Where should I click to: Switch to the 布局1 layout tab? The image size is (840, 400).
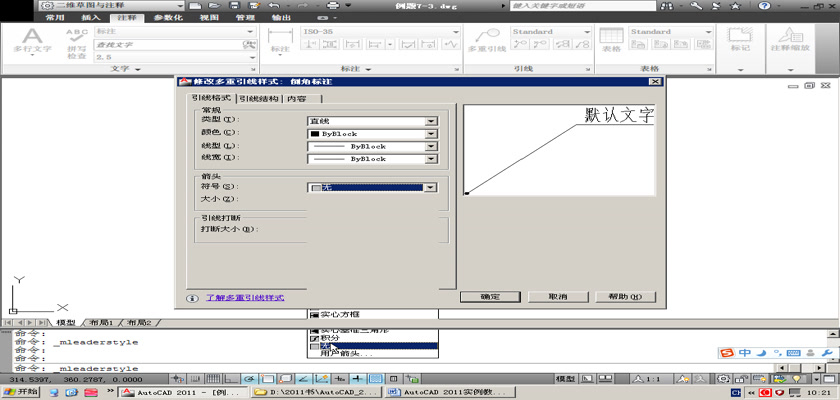click(x=102, y=323)
